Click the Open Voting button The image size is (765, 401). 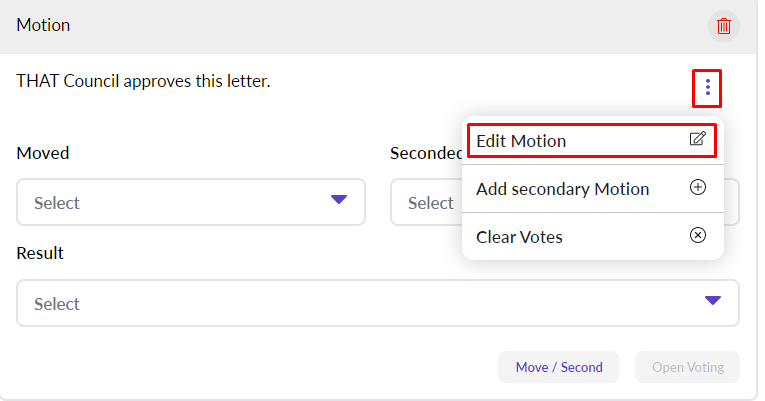tap(686, 367)
